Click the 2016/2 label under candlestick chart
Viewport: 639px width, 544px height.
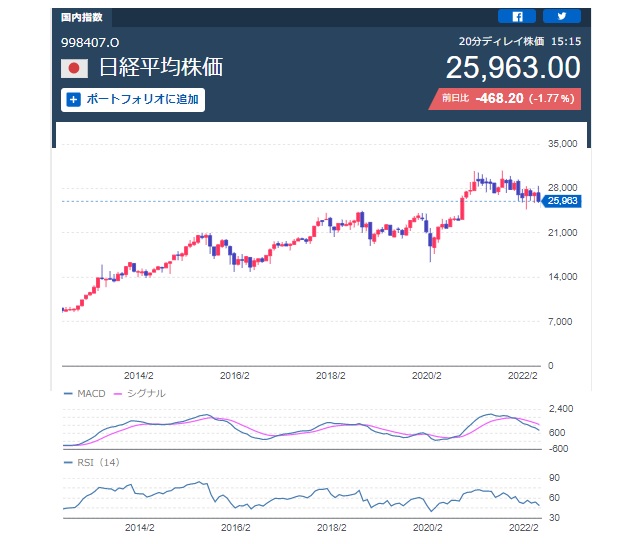(x=235, y=376)
